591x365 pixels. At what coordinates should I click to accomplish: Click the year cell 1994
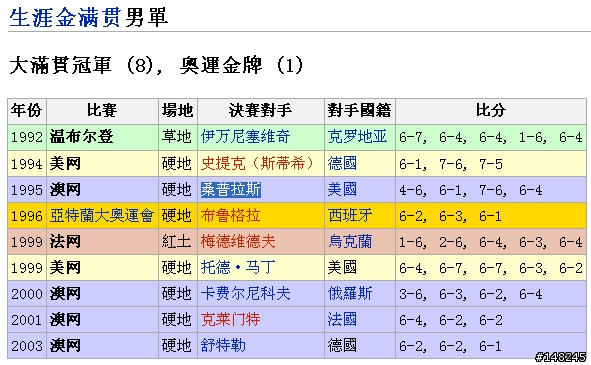26,164
